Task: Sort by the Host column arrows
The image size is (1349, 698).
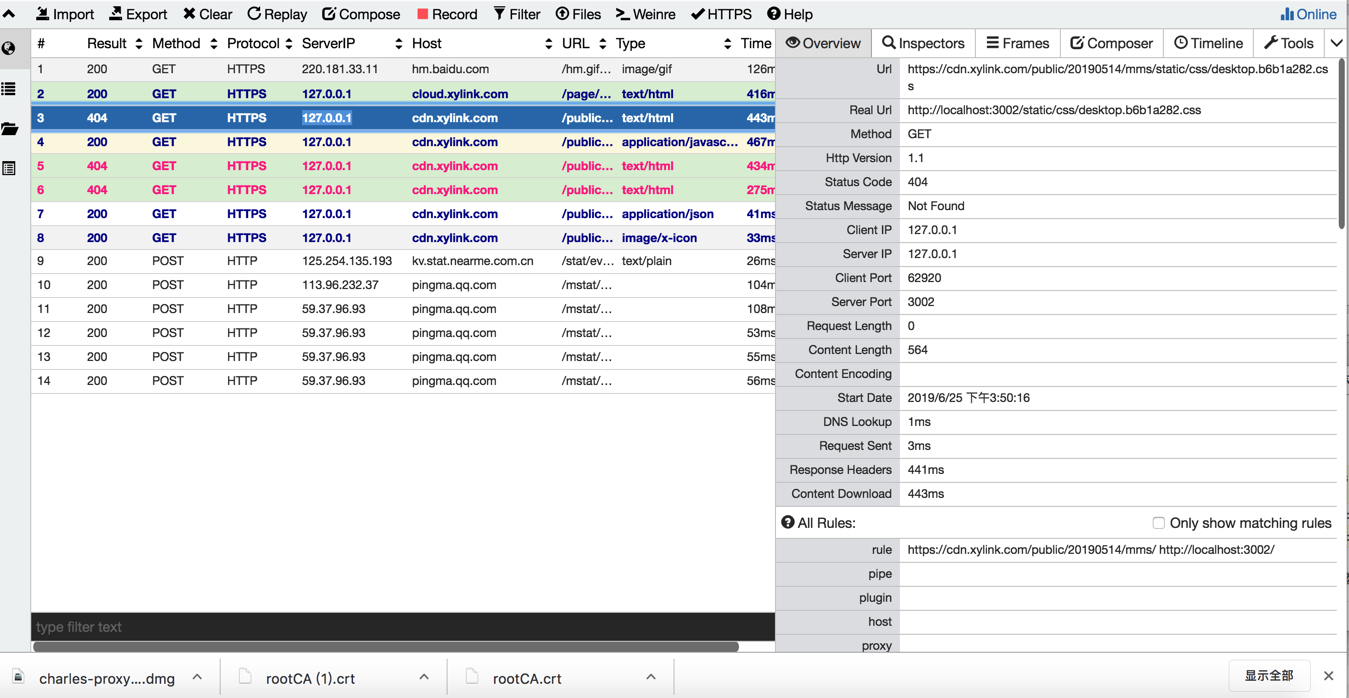Action: pos(548,44)
